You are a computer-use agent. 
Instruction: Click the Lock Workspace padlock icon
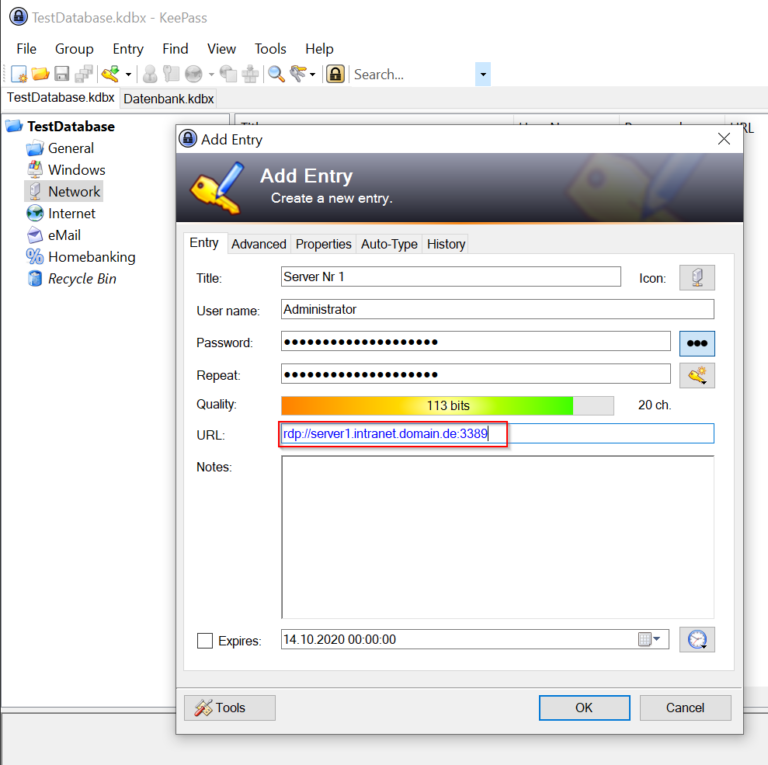[336, 74]
